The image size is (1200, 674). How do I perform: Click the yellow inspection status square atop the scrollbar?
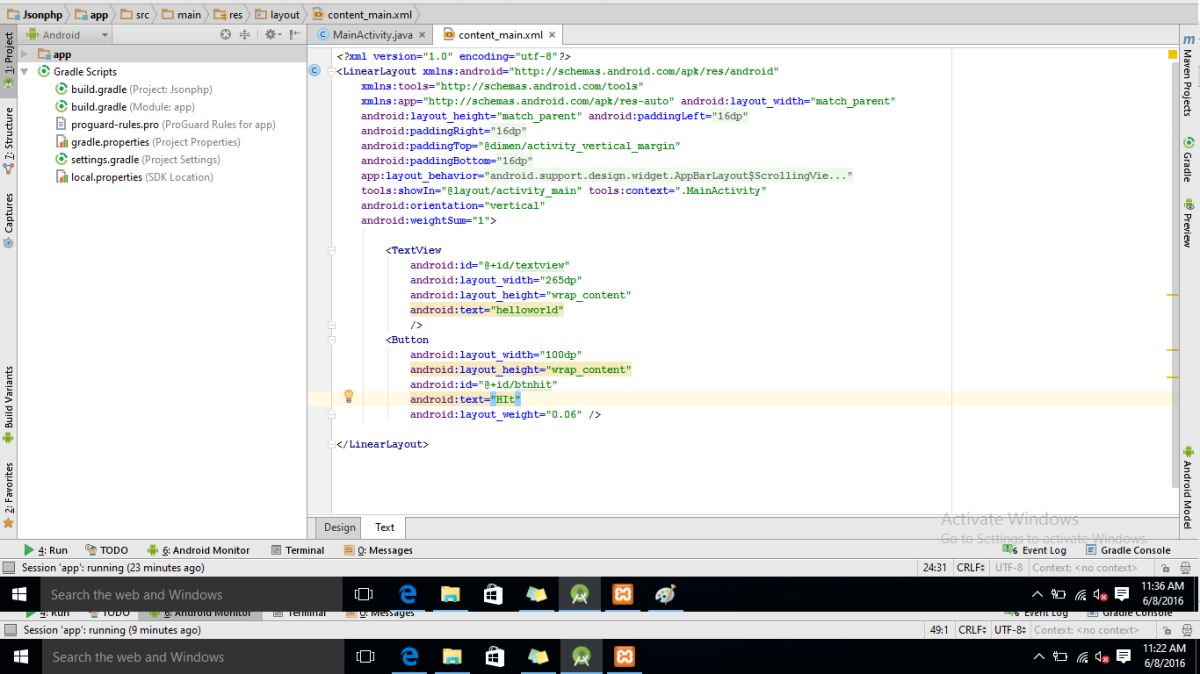click(1173, 54)
